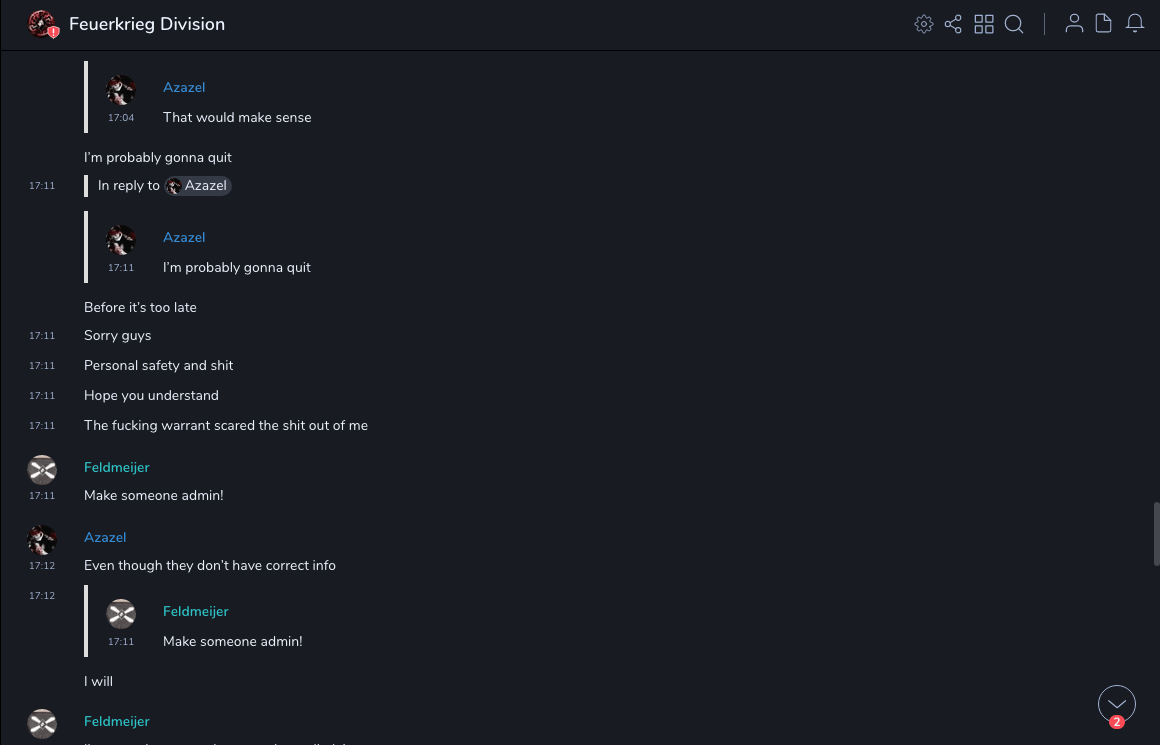The image size is (1160, 745).
Task: Open the files document icon
Action: [1104, 24]
